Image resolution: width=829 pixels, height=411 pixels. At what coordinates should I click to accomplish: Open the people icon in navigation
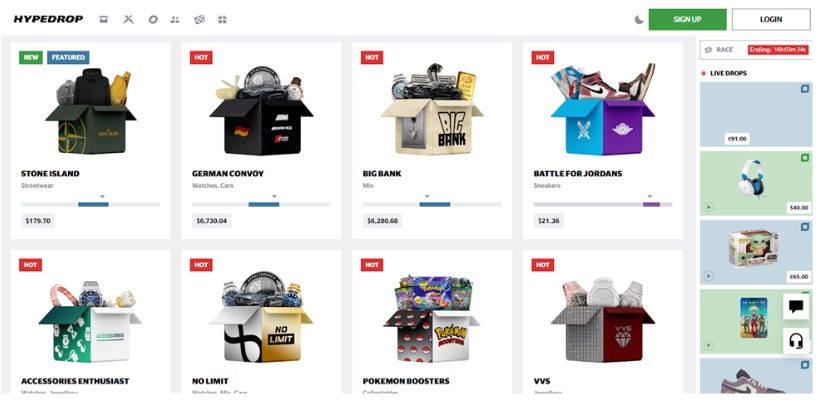[175, 20]
